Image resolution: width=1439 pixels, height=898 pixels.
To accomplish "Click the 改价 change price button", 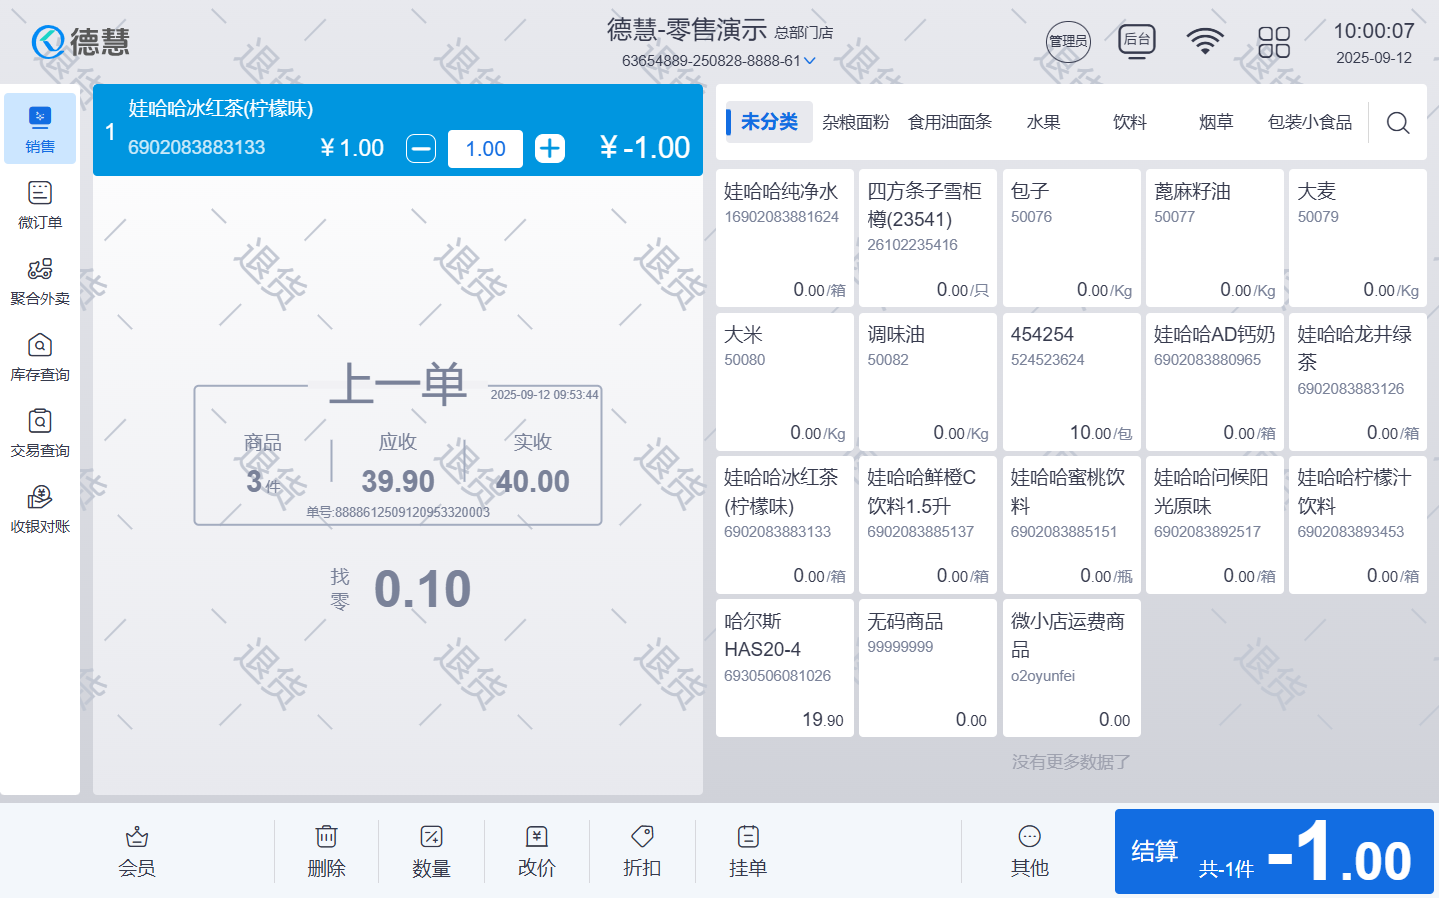I will tap(537, 852).
